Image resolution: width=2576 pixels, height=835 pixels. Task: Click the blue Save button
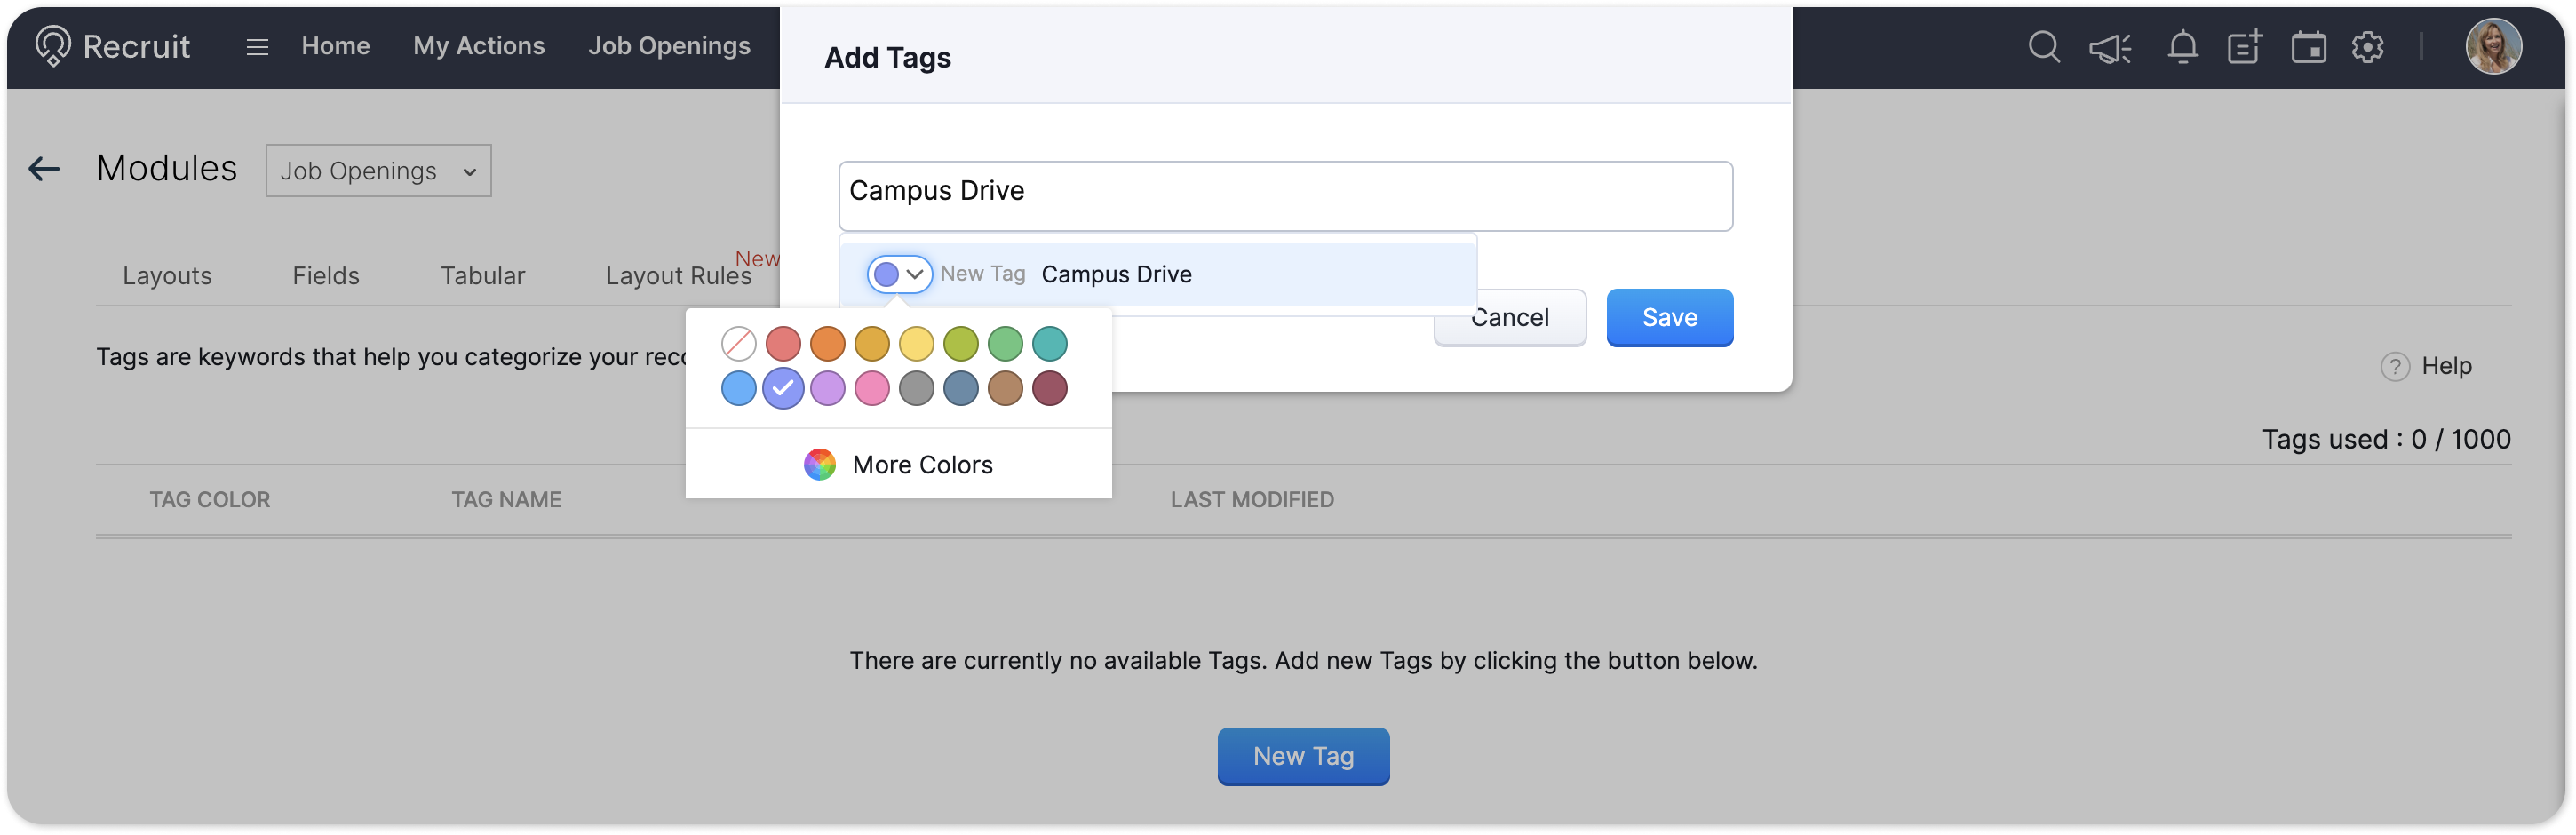[x=1669, y=318]
